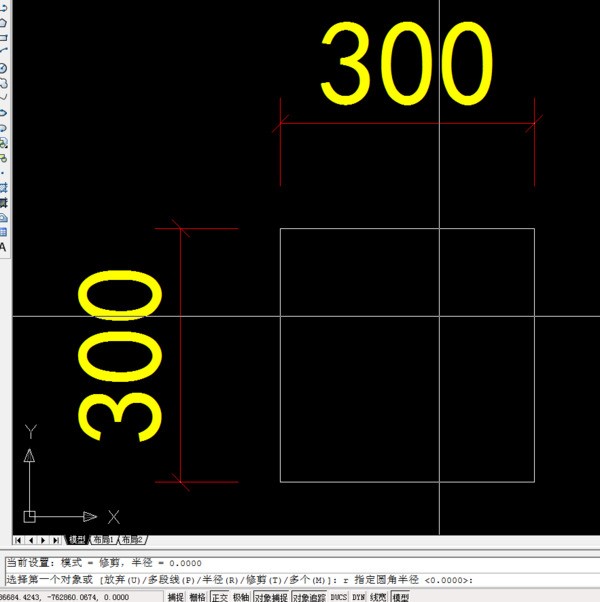This screenshot has height=602, width=600.
Task: Select the Multiline Text (A) tool
Action: pos(3,247)
